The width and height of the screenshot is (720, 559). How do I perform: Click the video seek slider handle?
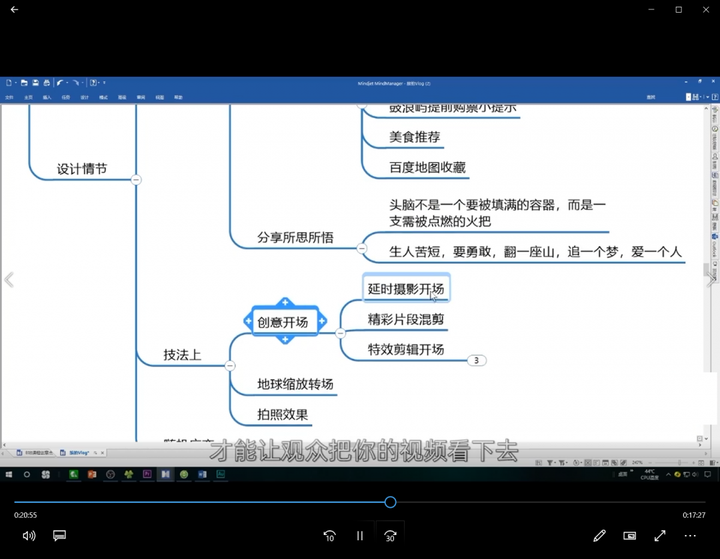pyautogui.click(x=390, y=502)
